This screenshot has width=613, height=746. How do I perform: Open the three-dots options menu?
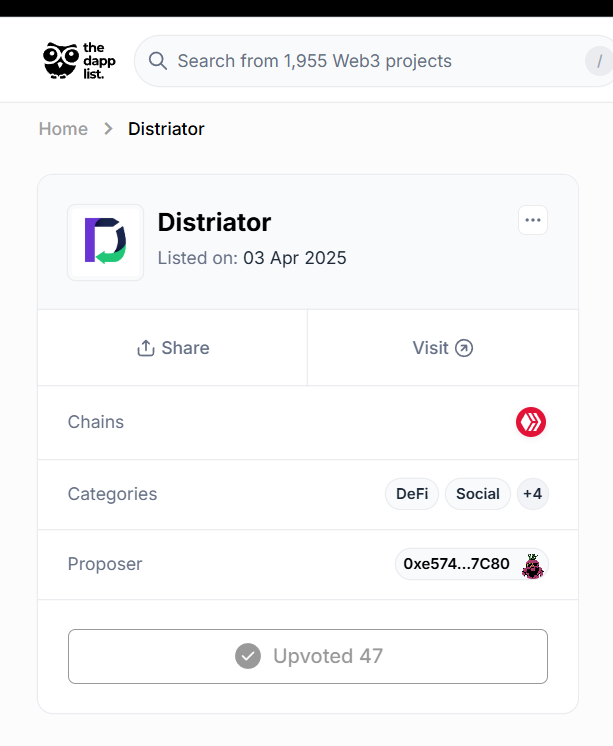click(x=533, y=220)
